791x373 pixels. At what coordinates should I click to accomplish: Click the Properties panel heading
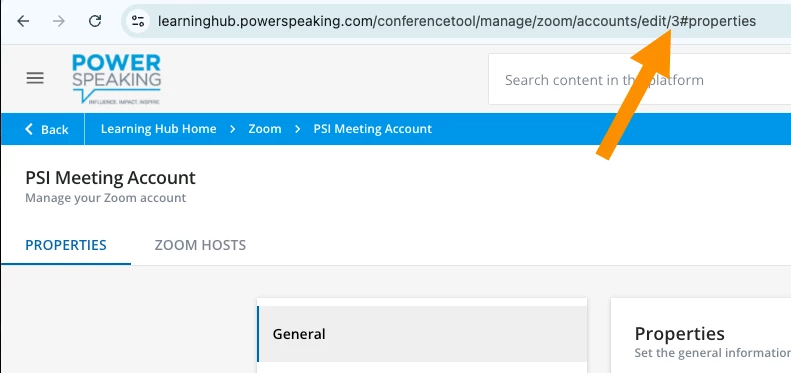[x=680, y=334]
